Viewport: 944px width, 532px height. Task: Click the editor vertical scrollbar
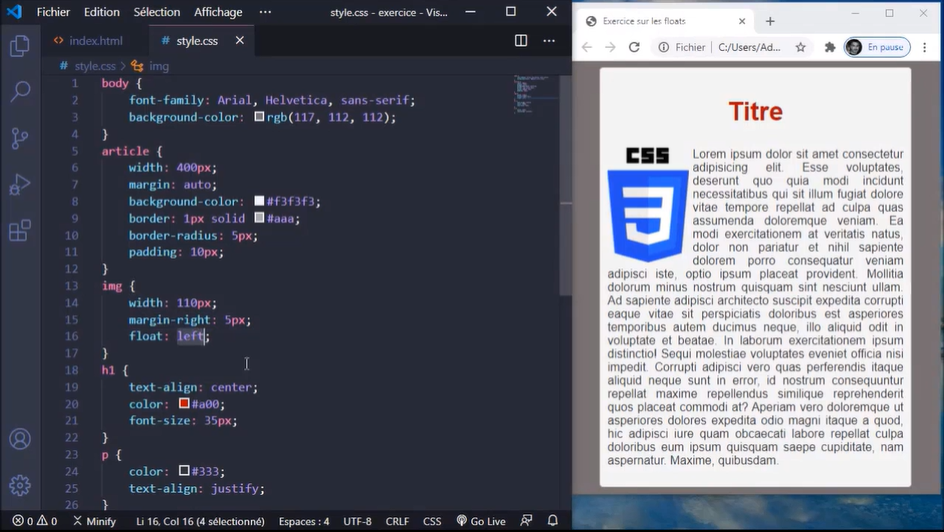click(x=565, y=185)
